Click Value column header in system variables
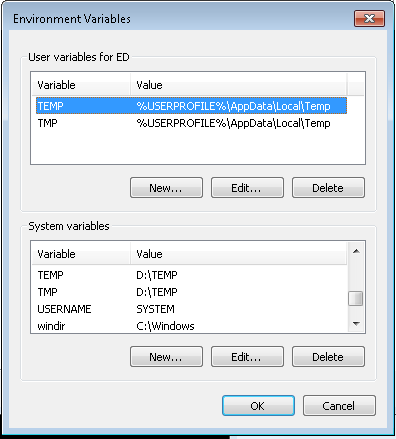The width and height of the screenshot is (396, 439). [x=238, y=254]
